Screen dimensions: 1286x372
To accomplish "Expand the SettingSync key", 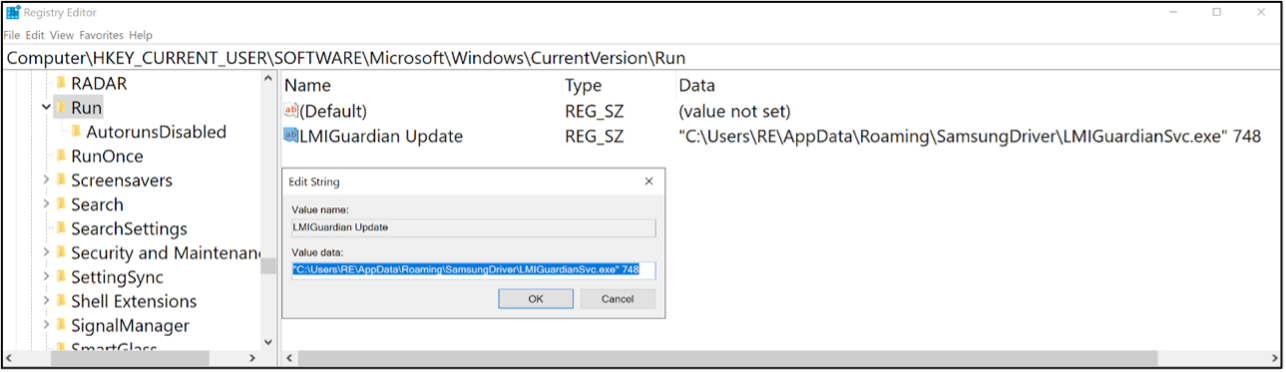I will click(x=46, y=277).
